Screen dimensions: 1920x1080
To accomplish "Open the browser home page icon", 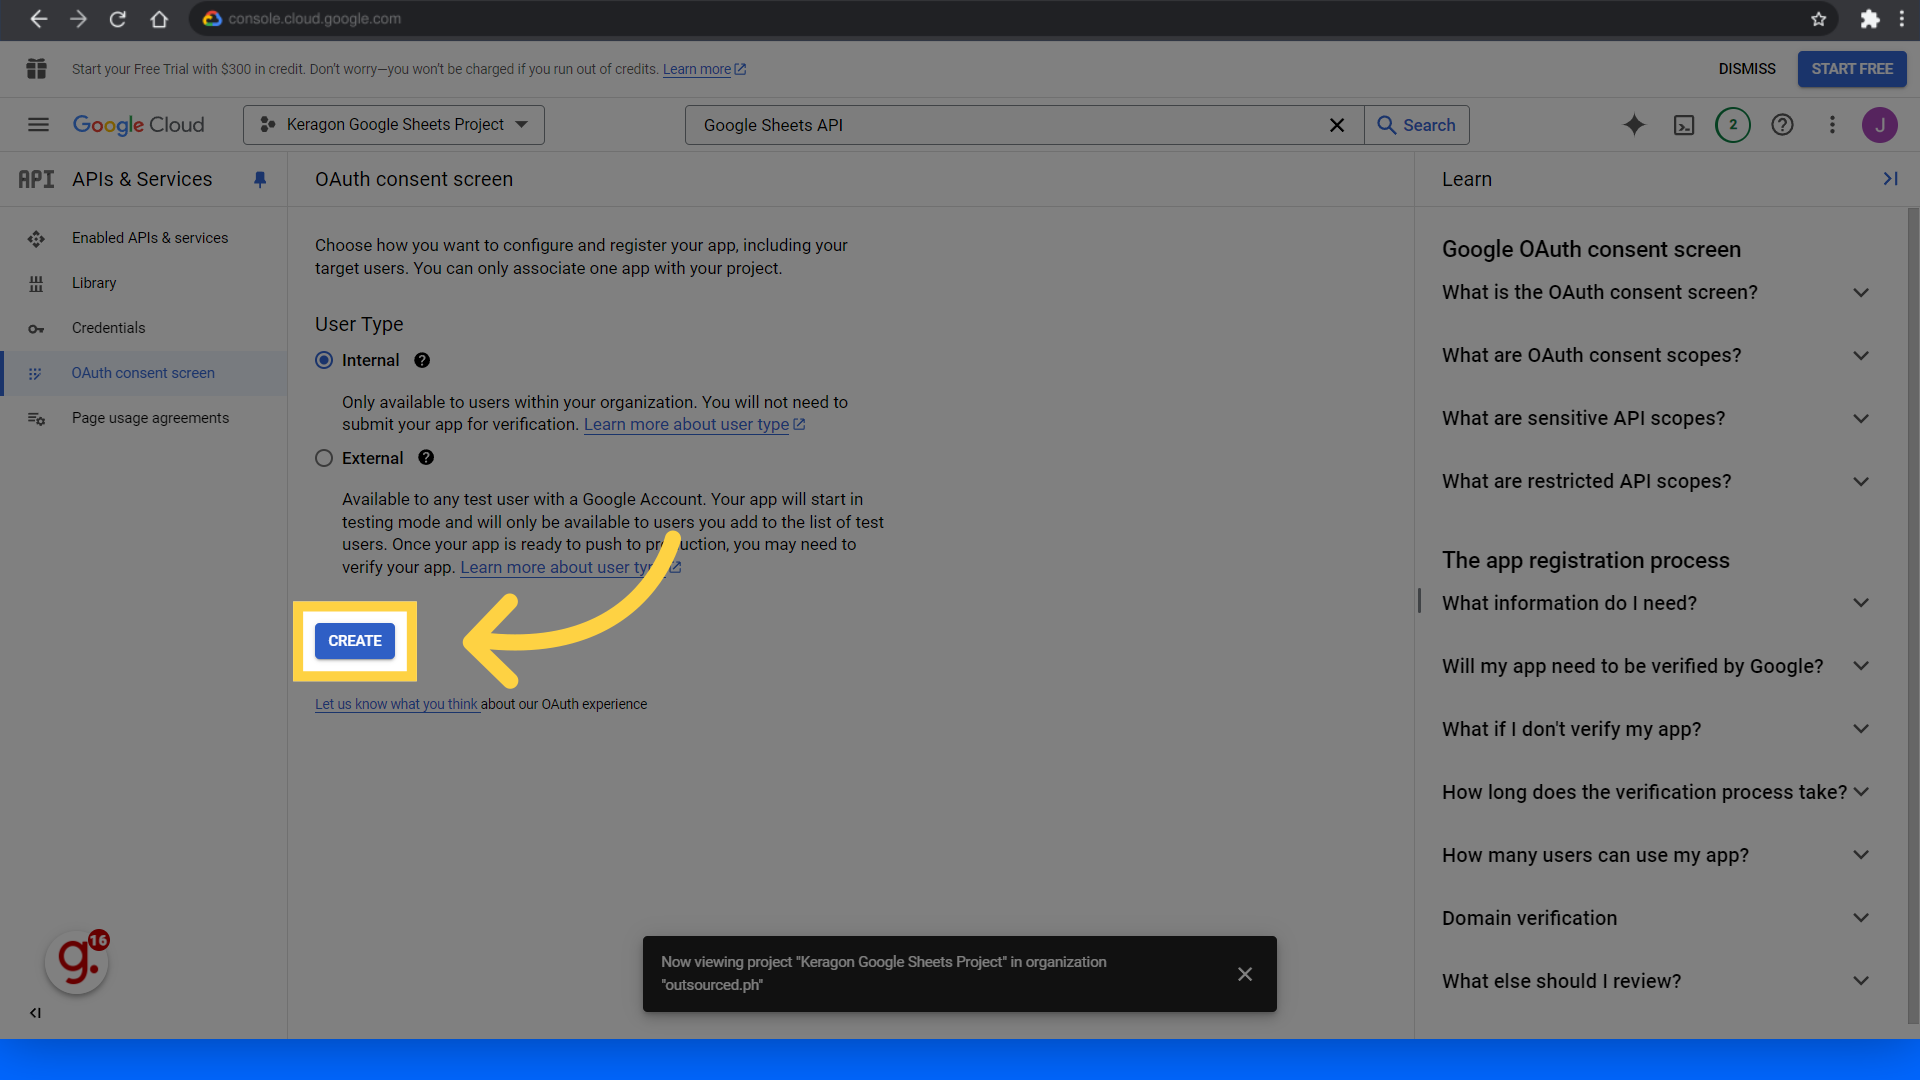I will [x=159, y=19].
